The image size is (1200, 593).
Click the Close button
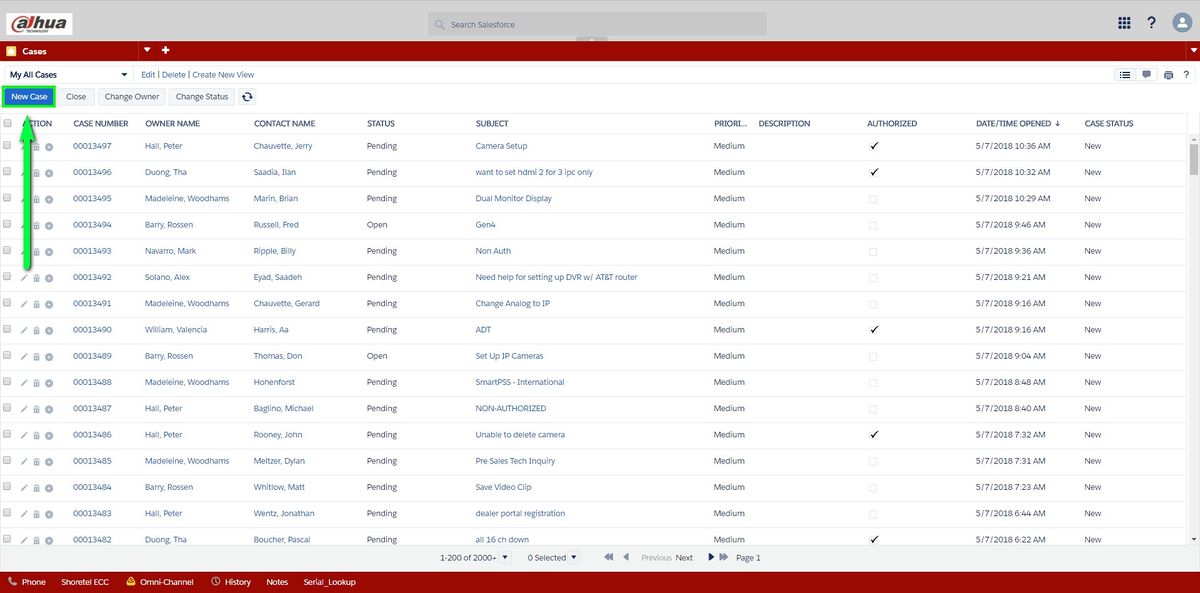pyautogui.click(x=76, y=97)
